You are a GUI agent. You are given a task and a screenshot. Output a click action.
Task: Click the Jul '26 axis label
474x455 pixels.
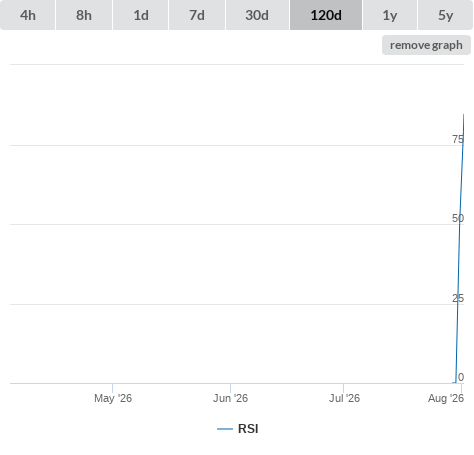coord(344,398)
